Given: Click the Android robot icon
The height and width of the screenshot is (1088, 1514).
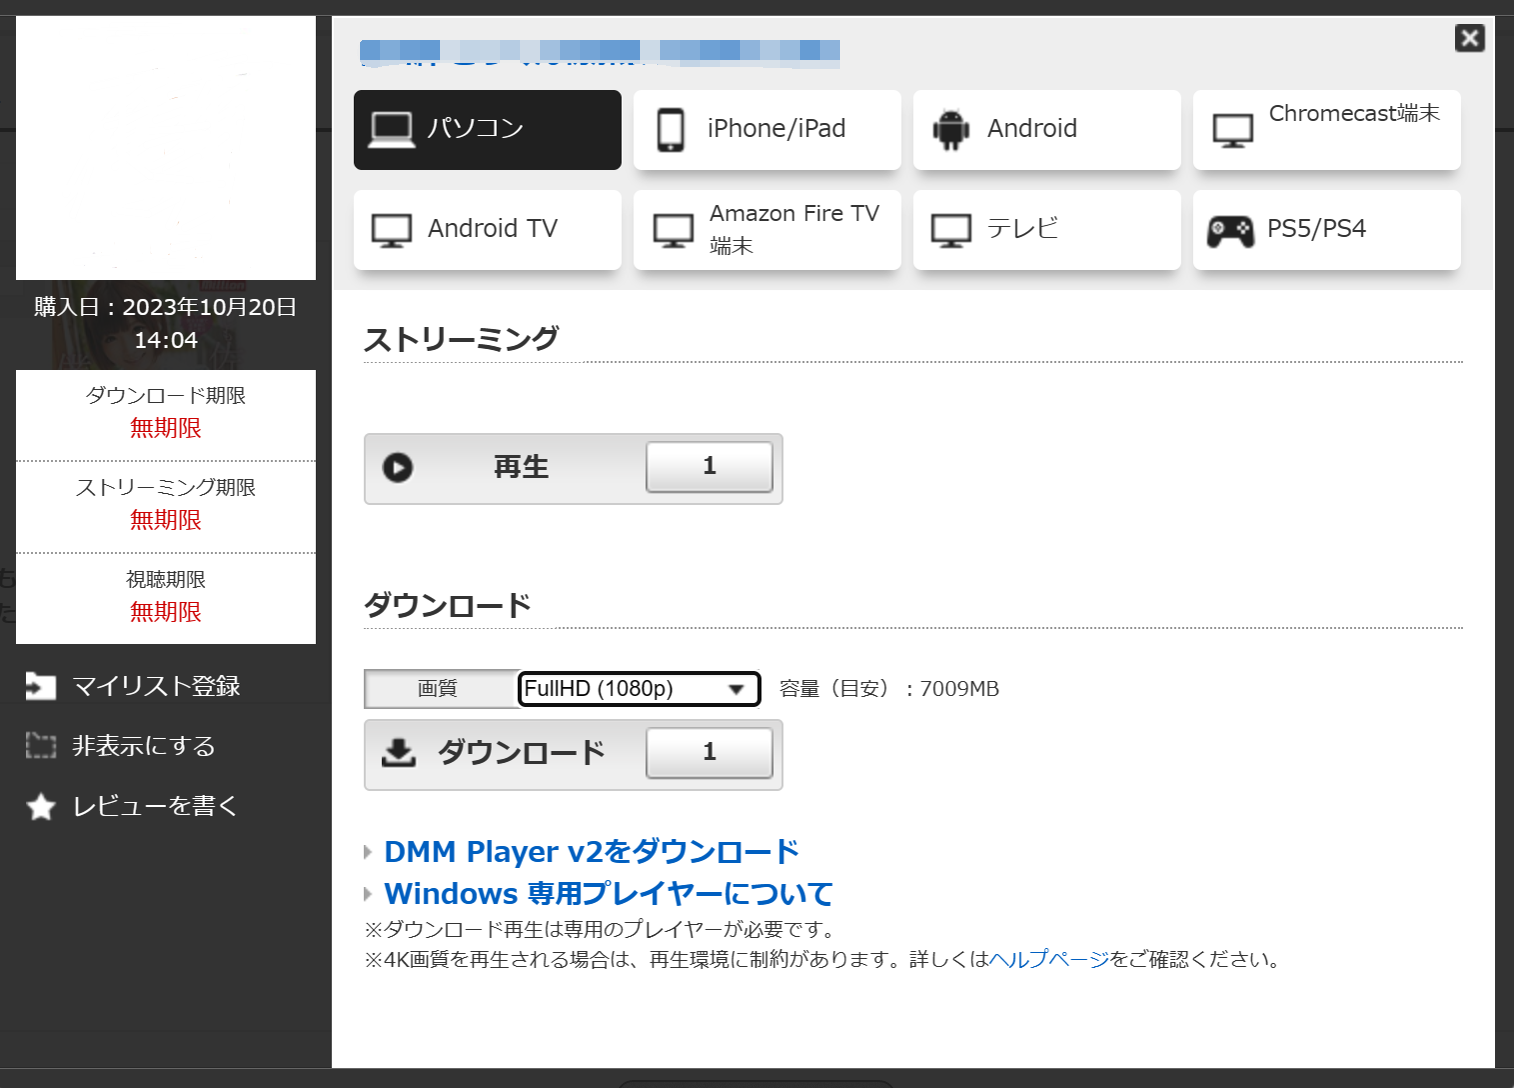Looking at the screenshot, I should (951, 129).
